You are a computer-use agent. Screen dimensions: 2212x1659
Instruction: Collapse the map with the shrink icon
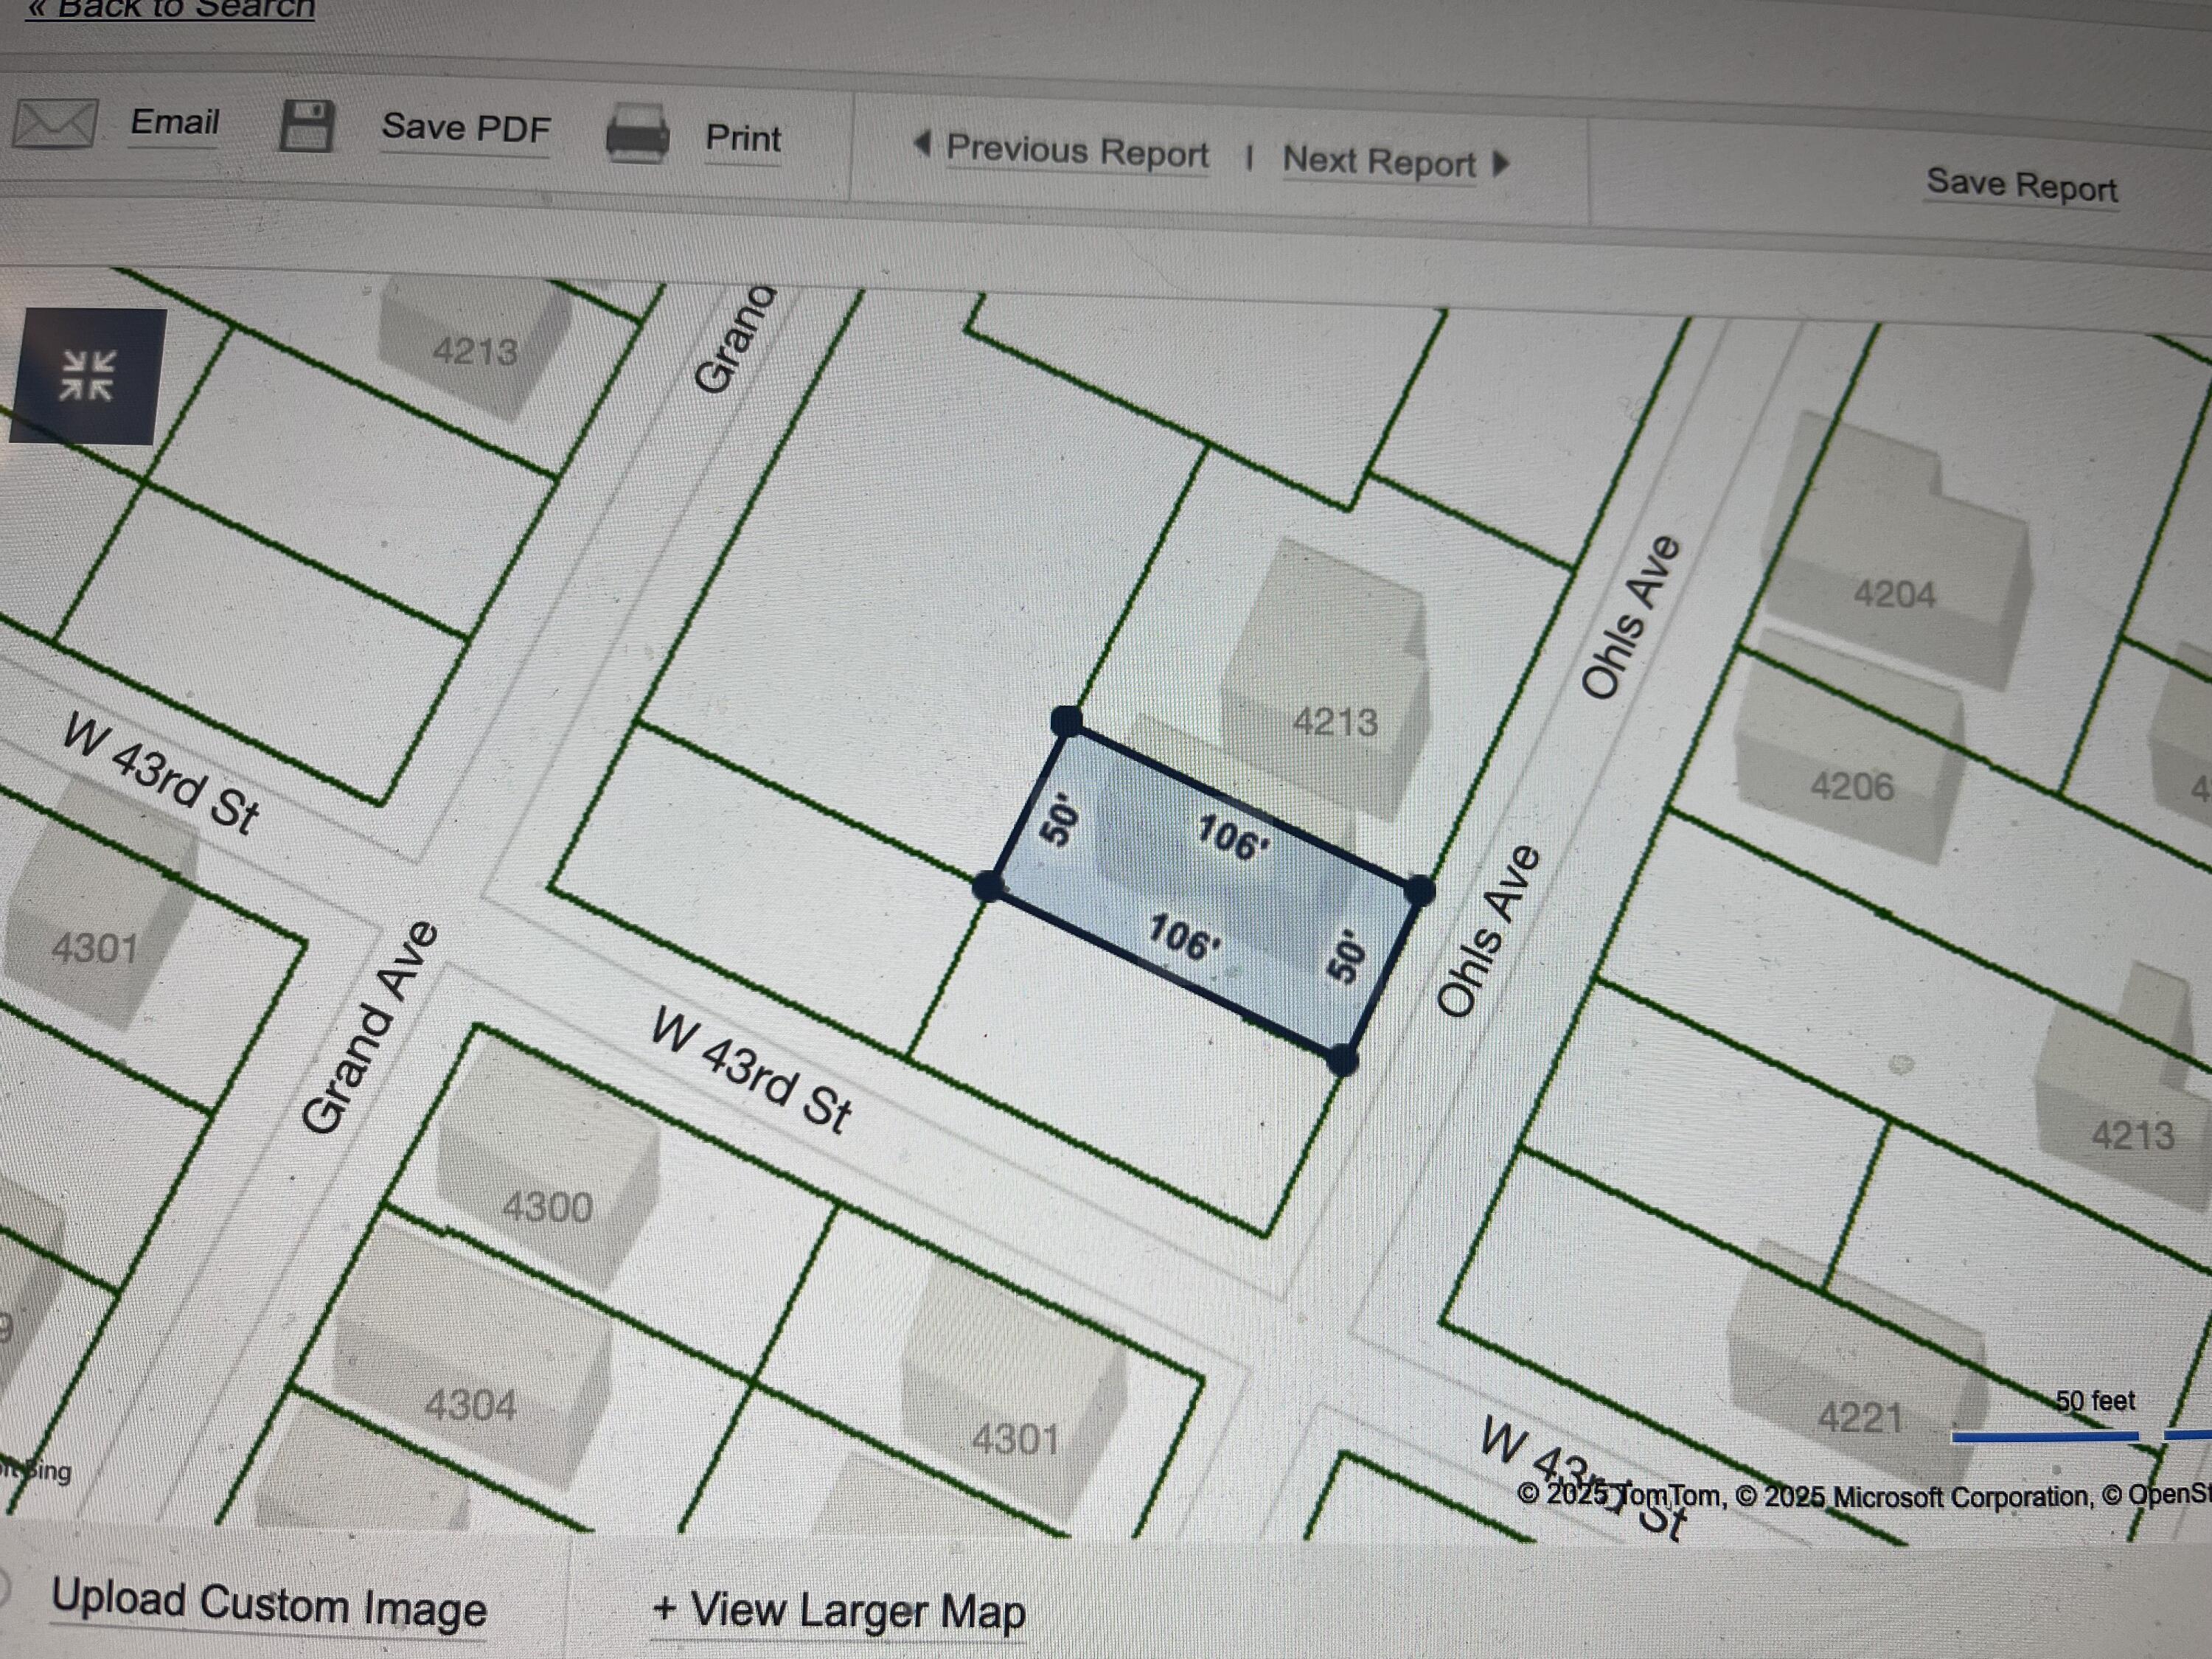pyautogui.click(x=87, y=376)
